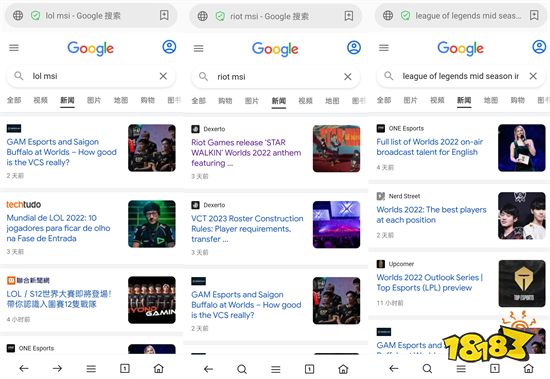Viewport: 550px width, 379px height.
Task: Open 'Full list of Worlds 2022 on-air' article
Action: click(x=430, y=147)
